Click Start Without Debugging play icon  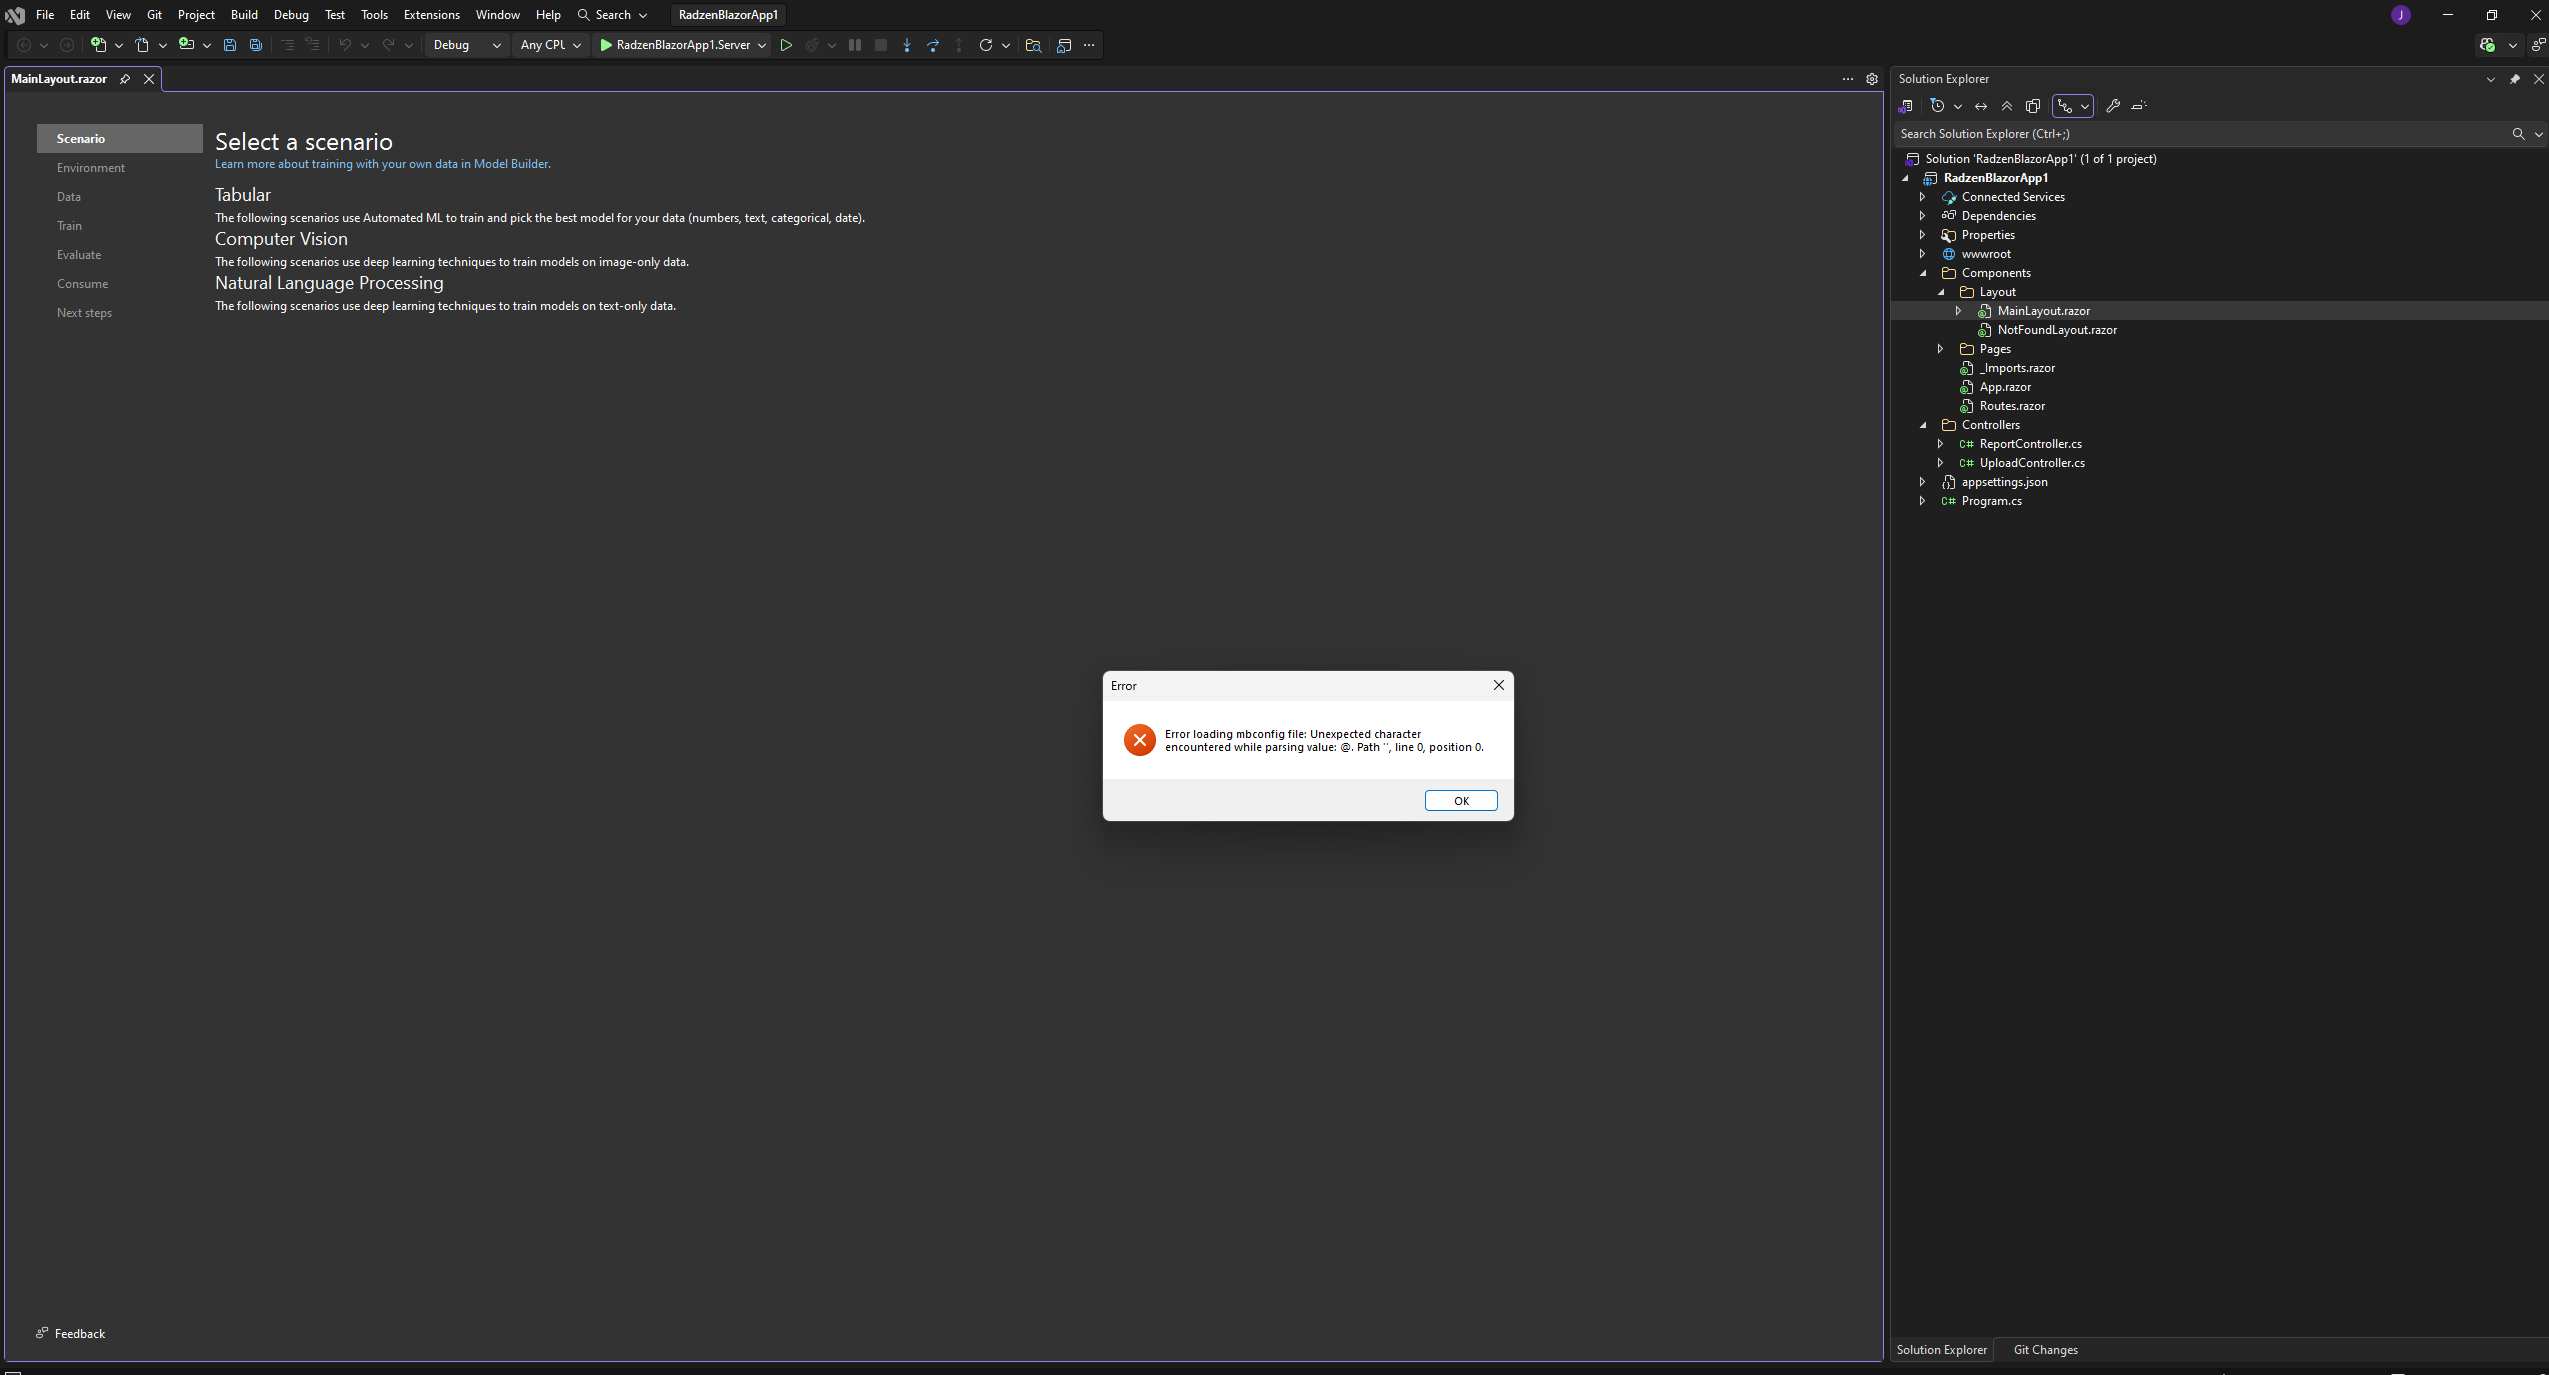point(786,45)
